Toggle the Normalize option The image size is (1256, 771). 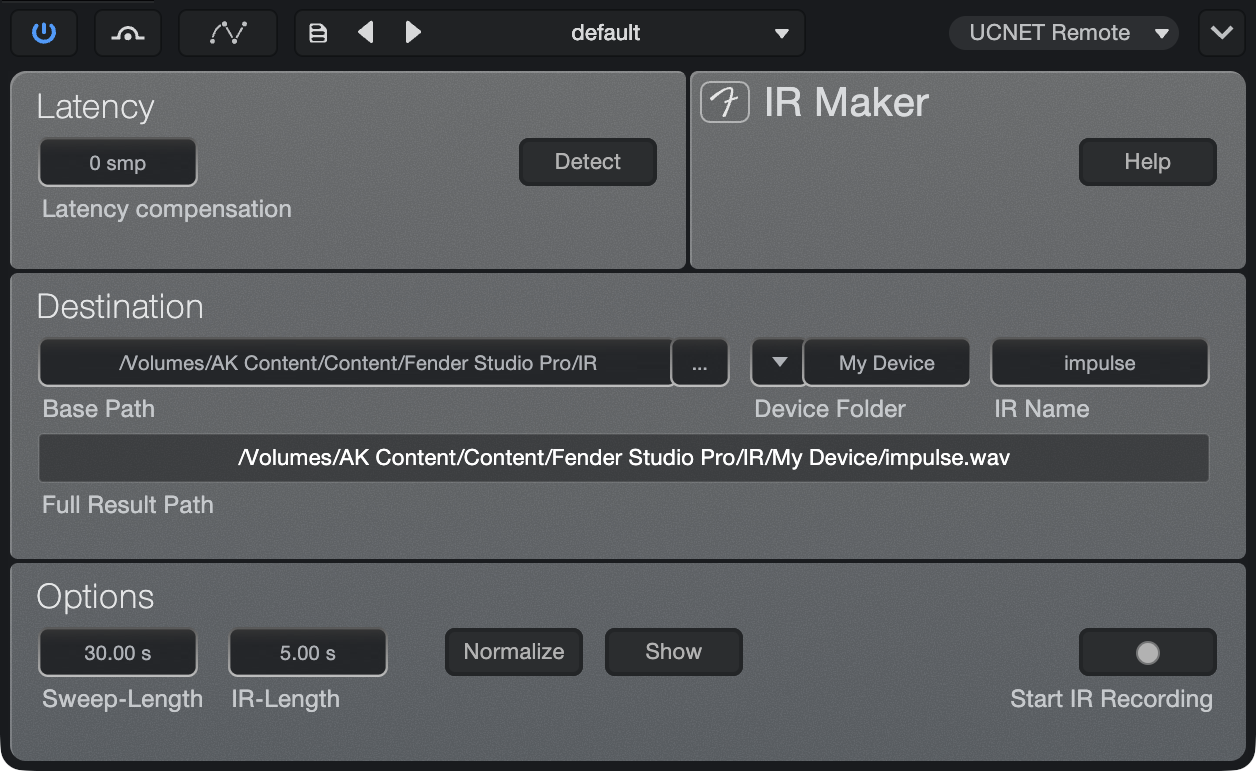[x=514, y=652]
